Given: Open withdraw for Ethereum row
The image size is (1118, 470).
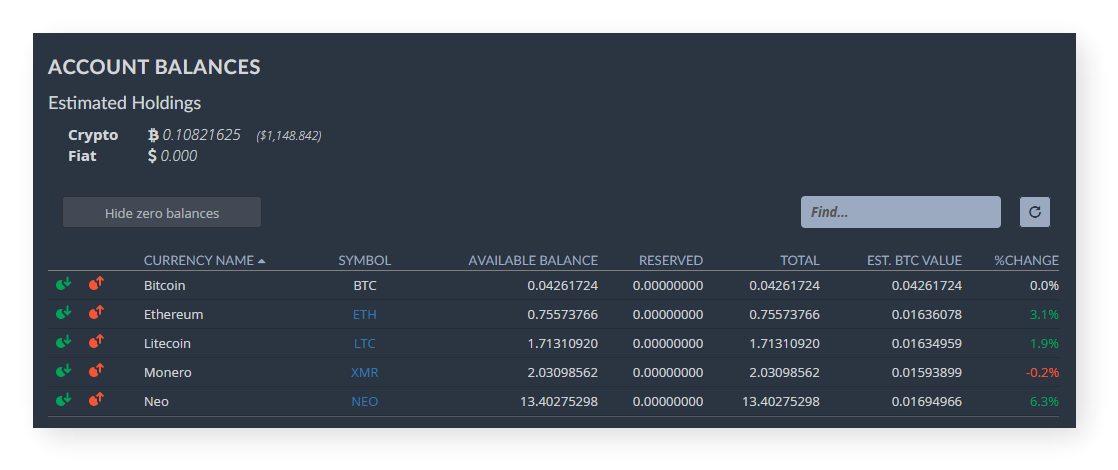Looking at the screenshot, I should (97, 314).
